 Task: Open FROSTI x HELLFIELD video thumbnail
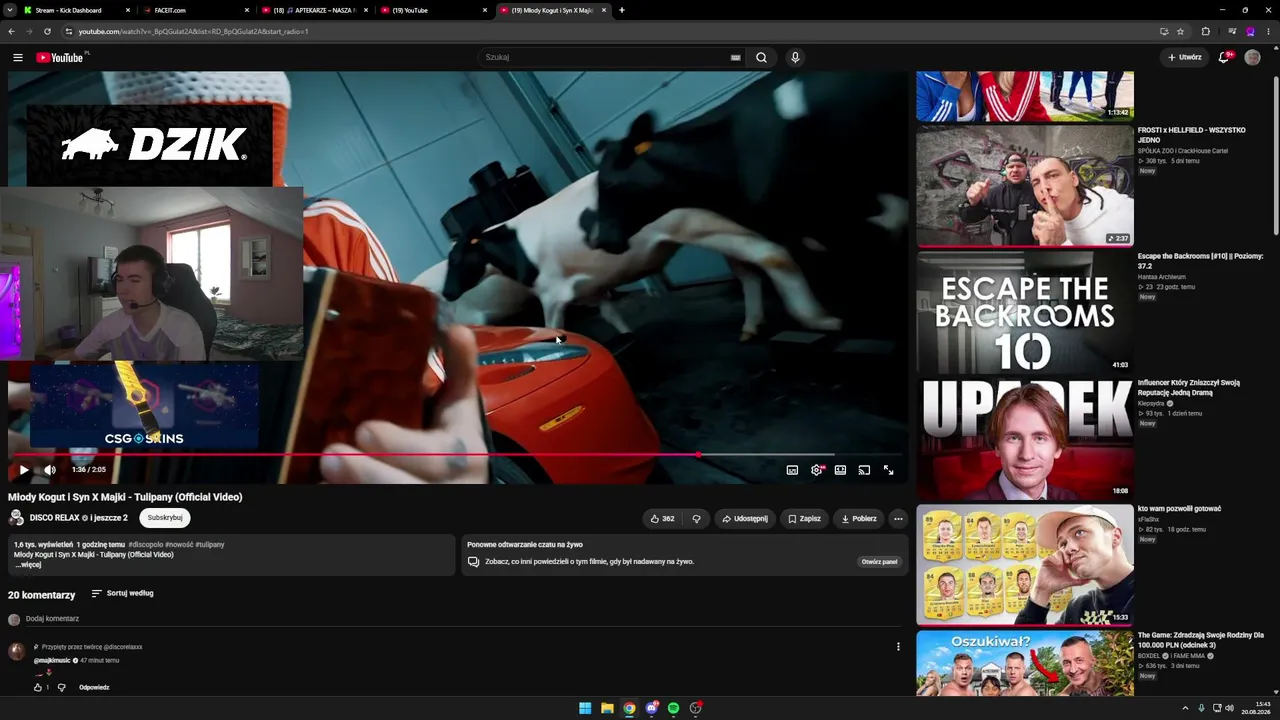tap(1025, 186)
